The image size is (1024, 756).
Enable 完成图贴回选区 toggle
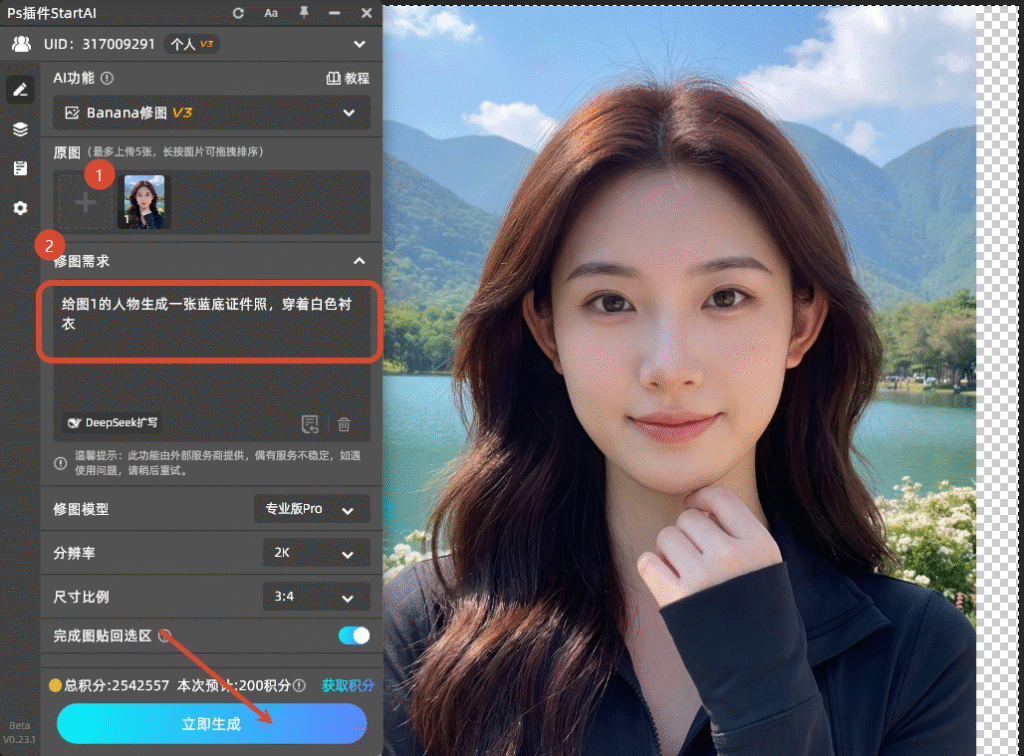click(x=351, y=635)
